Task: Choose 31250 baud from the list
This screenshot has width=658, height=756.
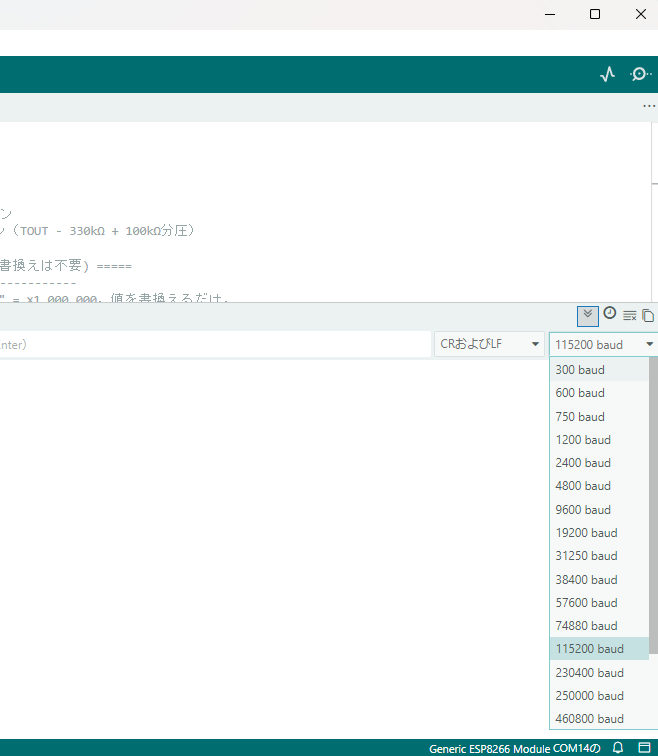Action: [599, 556]
